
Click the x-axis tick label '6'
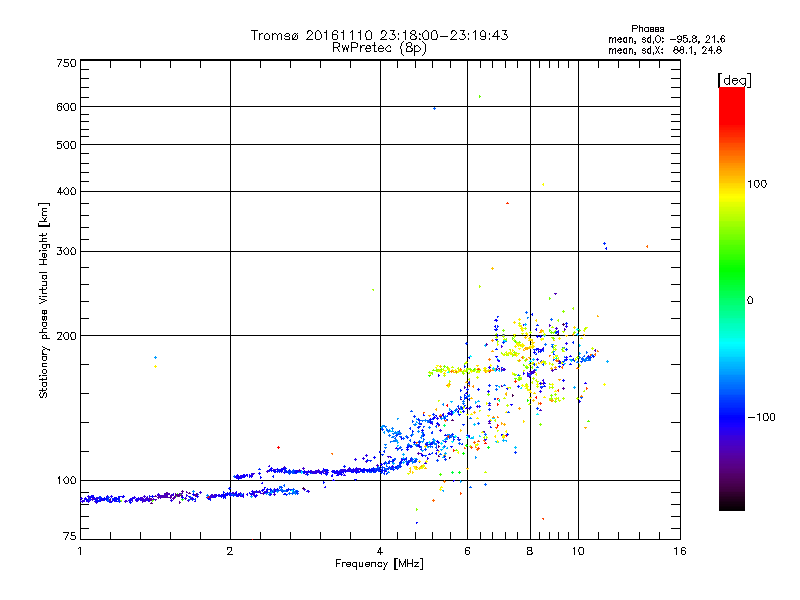pyautogui.click(x=467, y=551)
